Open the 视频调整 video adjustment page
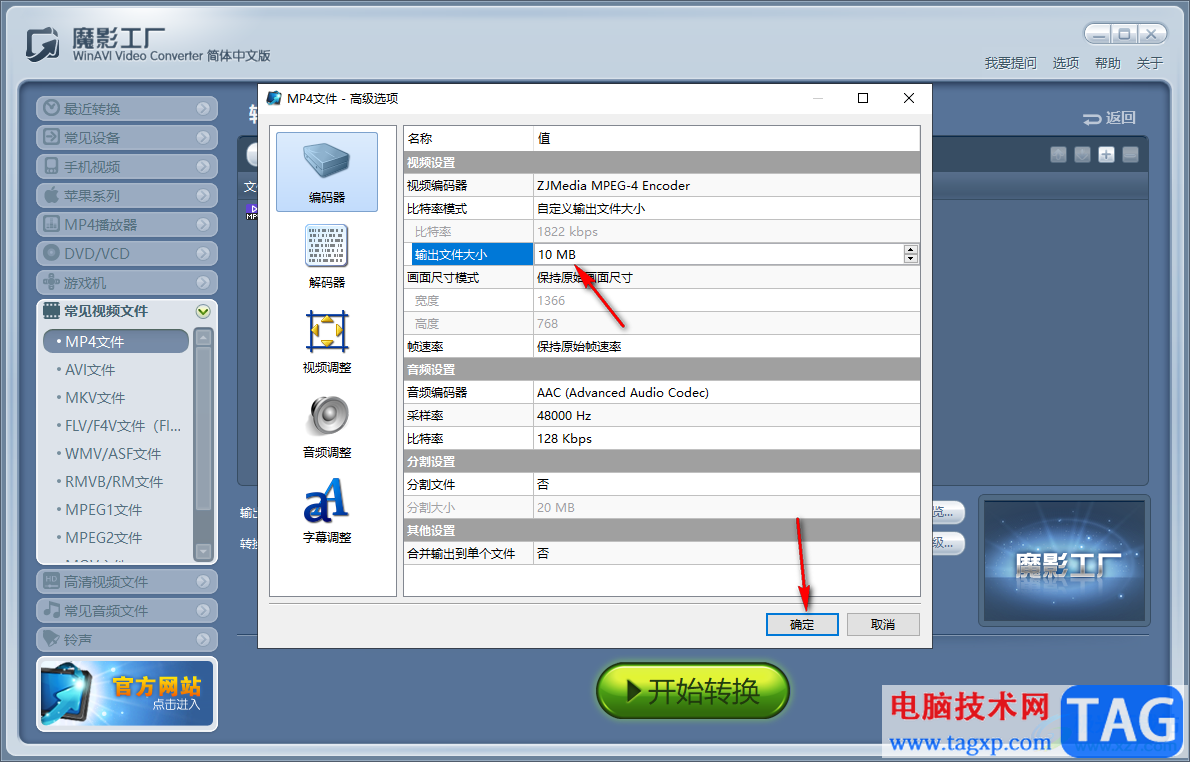 [x=327, y=342]
